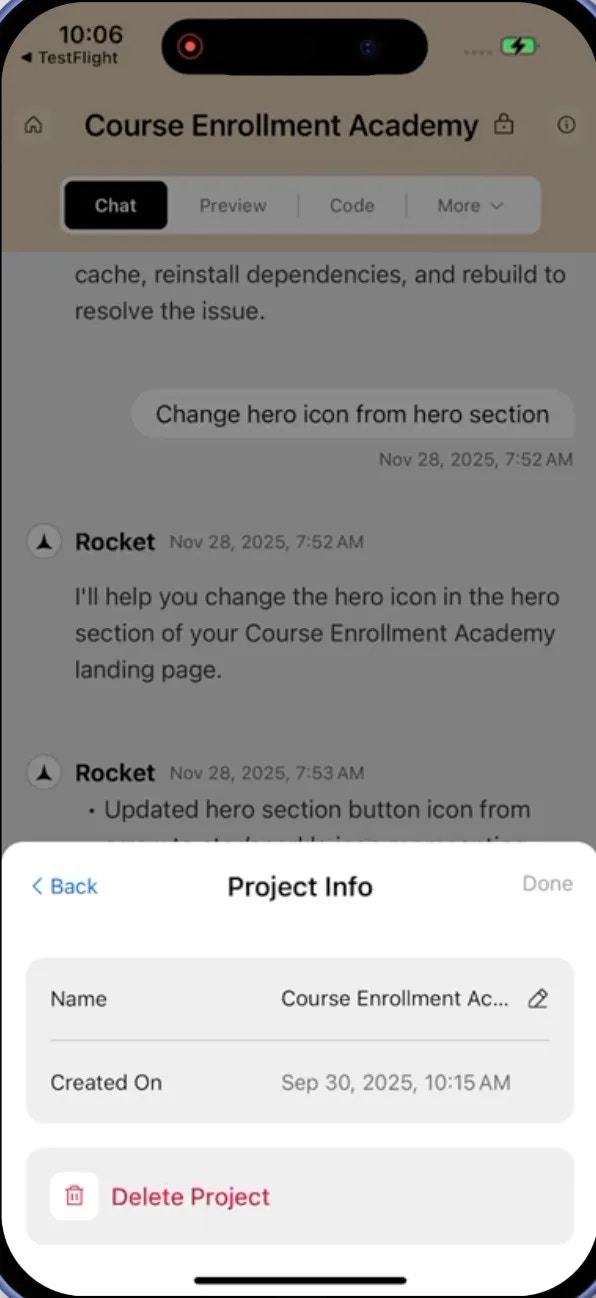
Task: Tap the Rocket avatar on the second reply
Action: point(43,772)
